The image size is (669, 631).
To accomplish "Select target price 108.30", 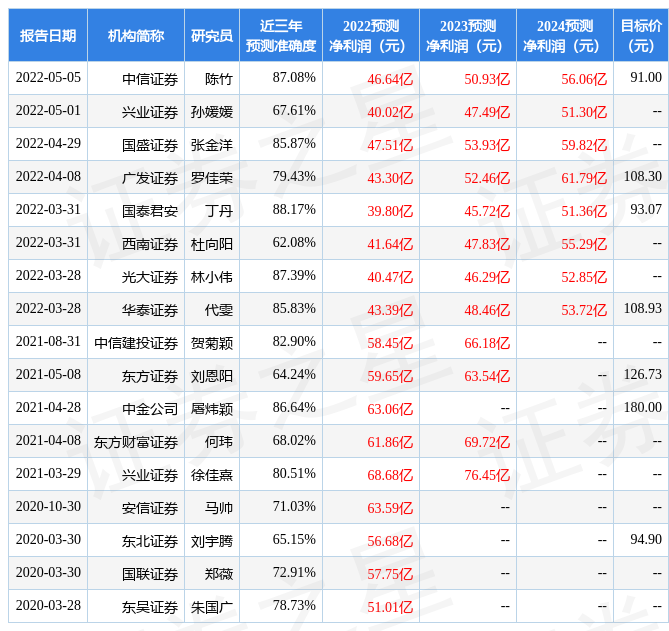I will [643, 177].
